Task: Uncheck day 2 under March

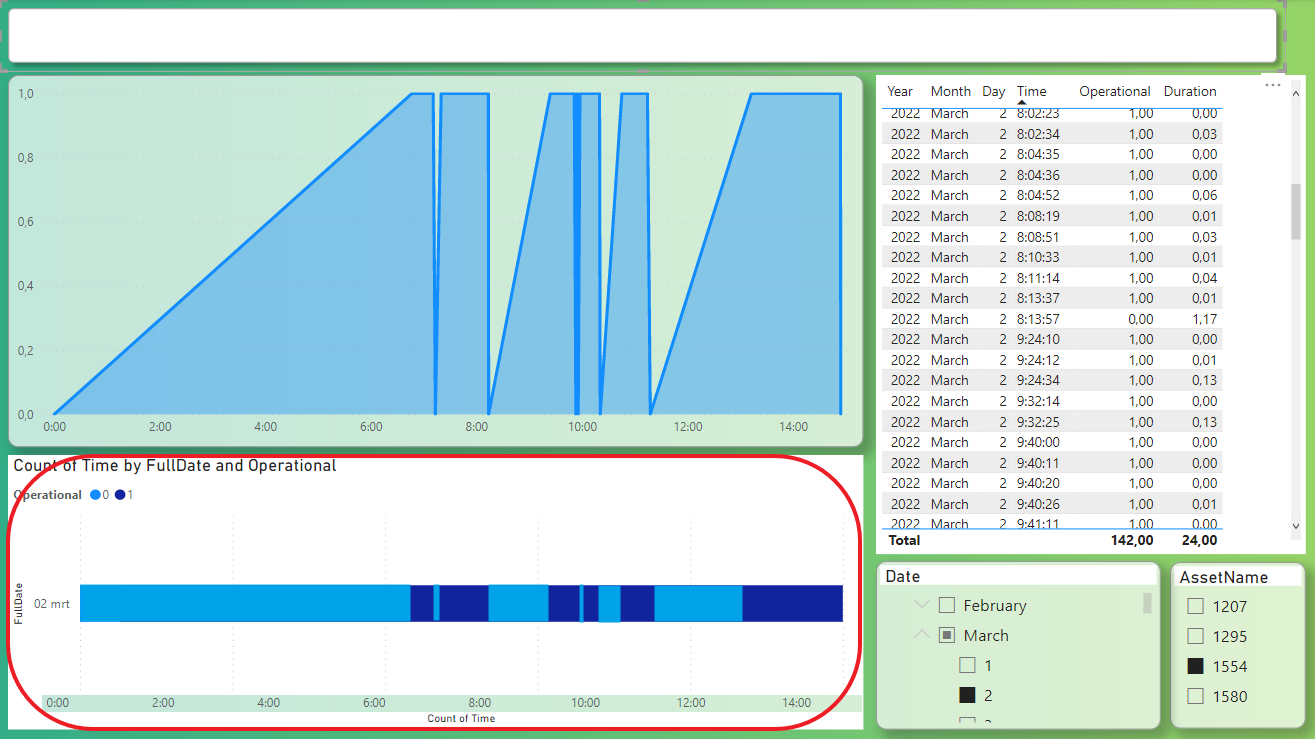Action: pos(967,695)
